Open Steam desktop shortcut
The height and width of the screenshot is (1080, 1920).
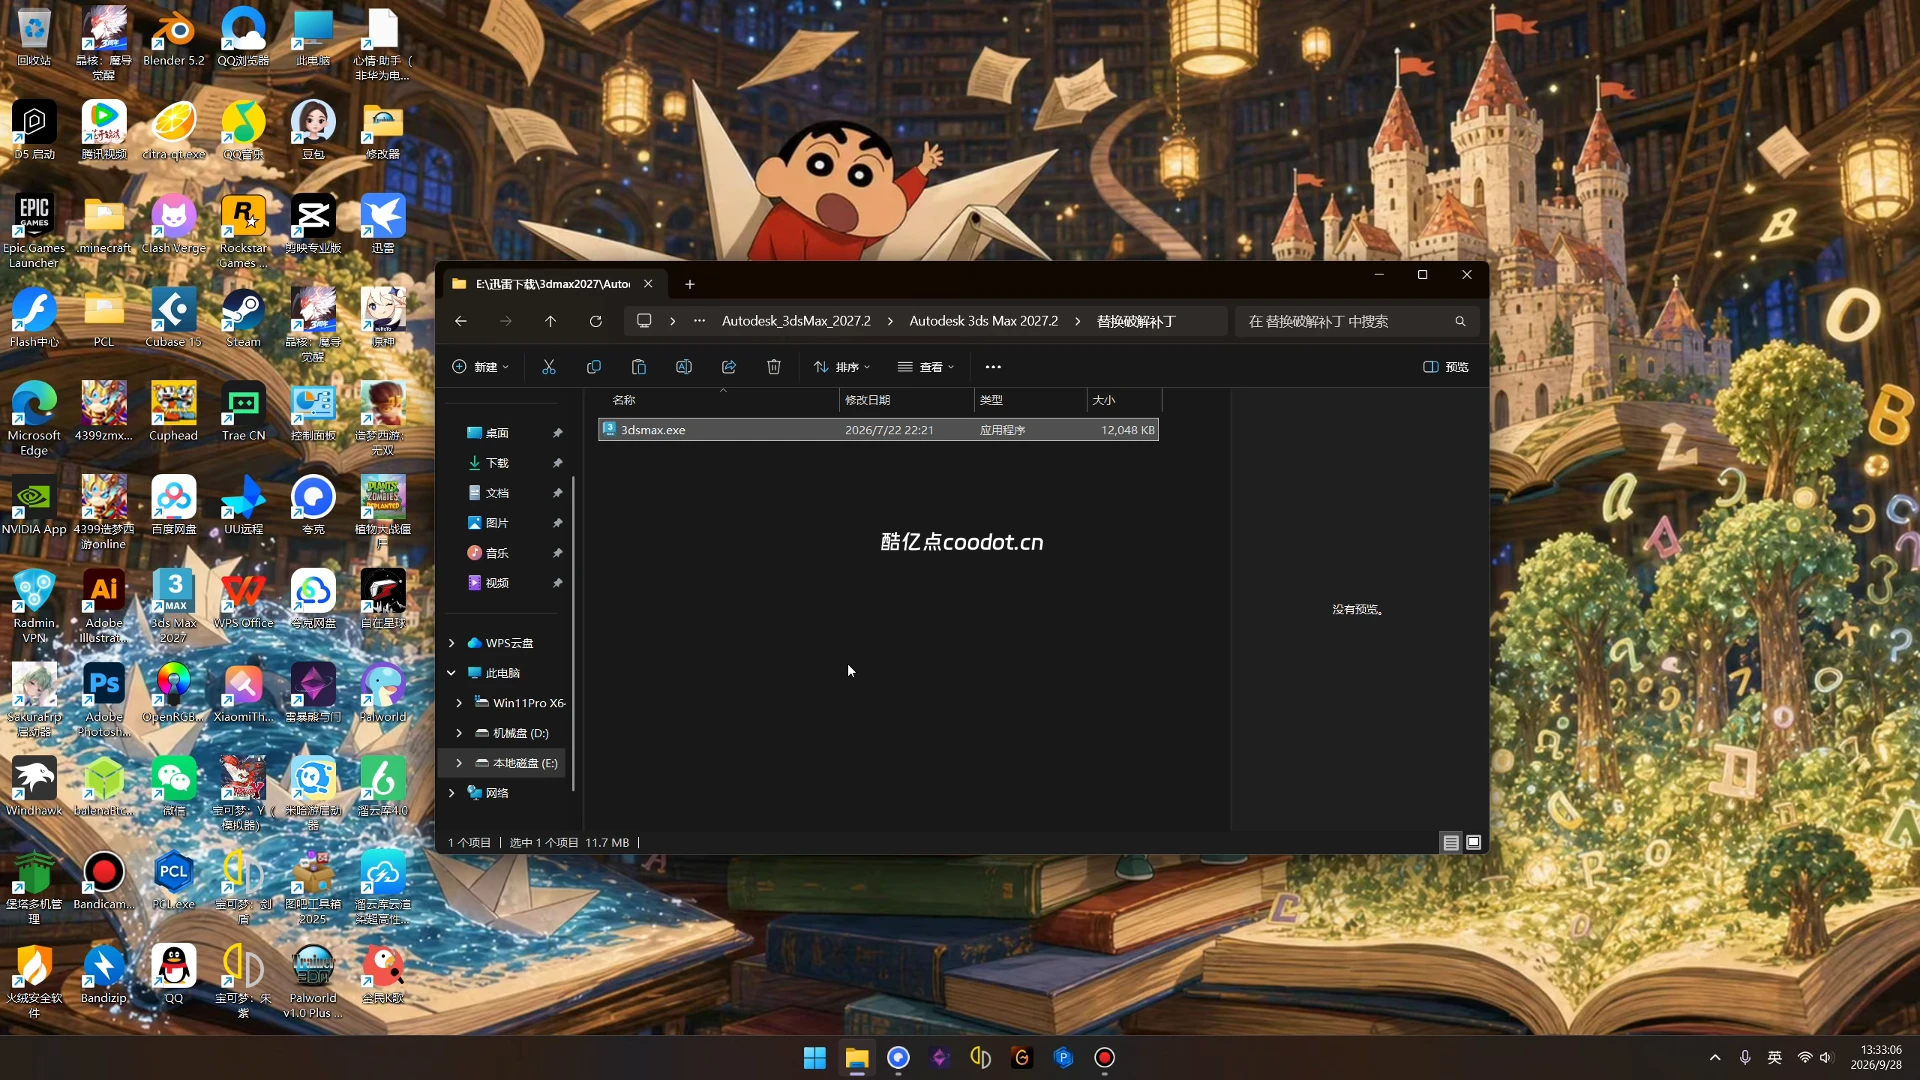pos(243,319)
